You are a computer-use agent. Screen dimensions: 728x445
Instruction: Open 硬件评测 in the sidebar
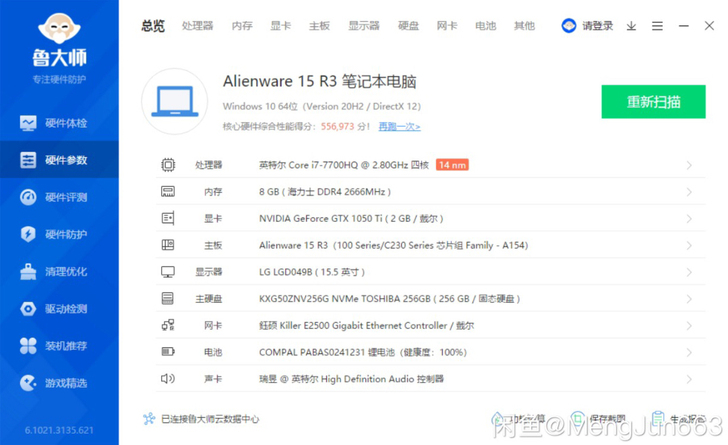[x=59, y=197]
